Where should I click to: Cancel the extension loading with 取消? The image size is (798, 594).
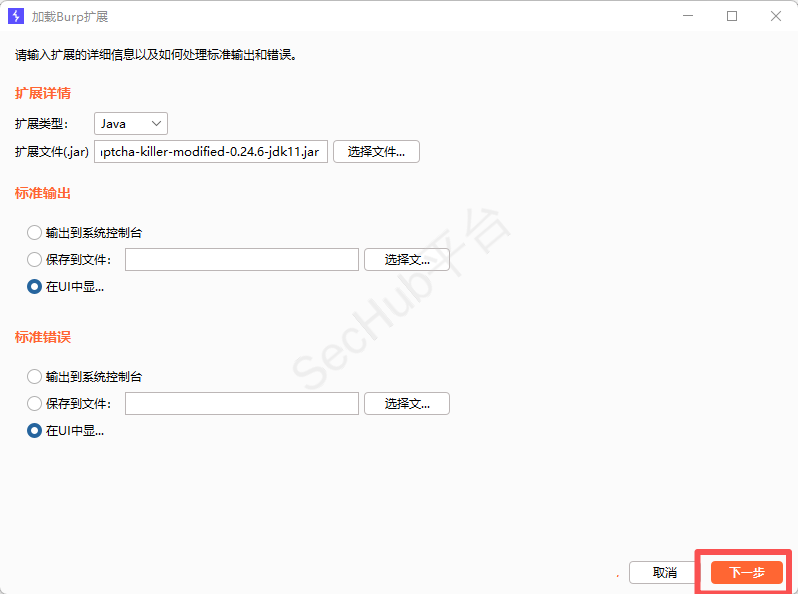pyautogui.click(x=664, y=573)
